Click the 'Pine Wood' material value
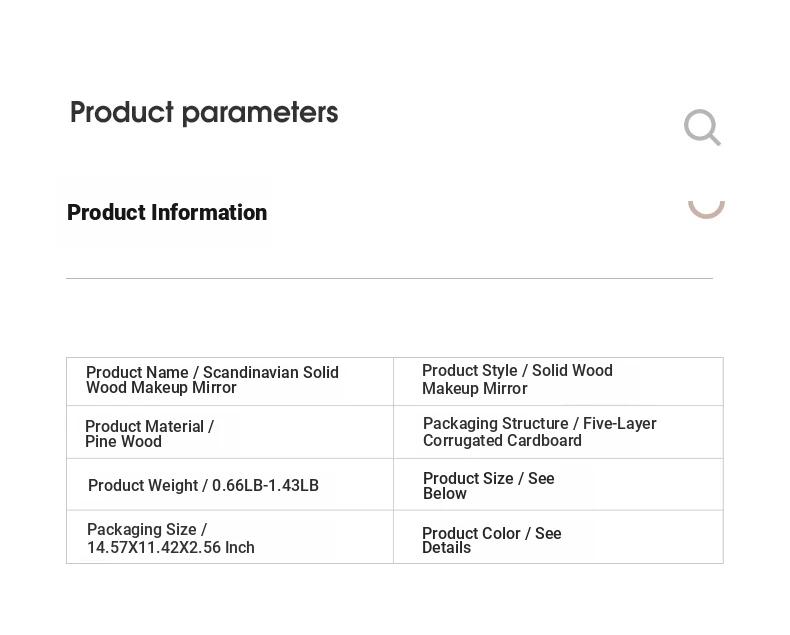 pos(123,442)
